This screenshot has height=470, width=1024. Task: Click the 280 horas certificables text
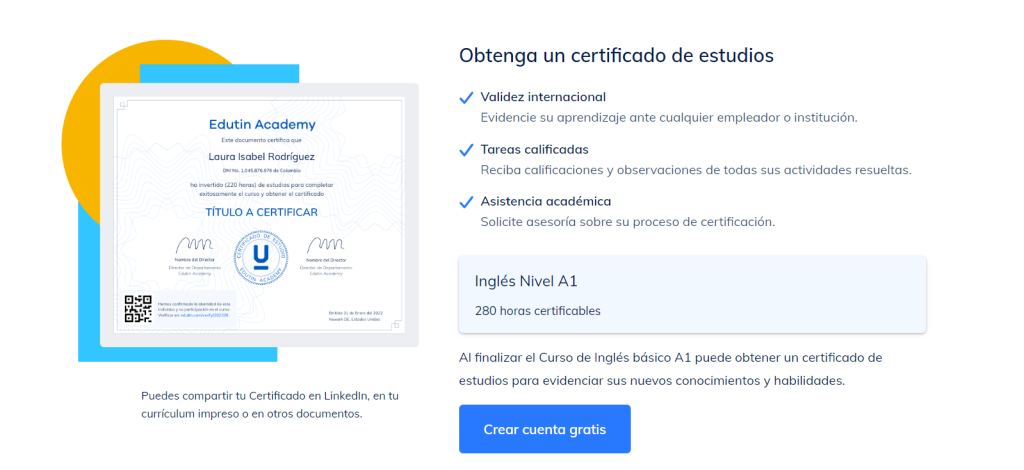pos(538,310)
